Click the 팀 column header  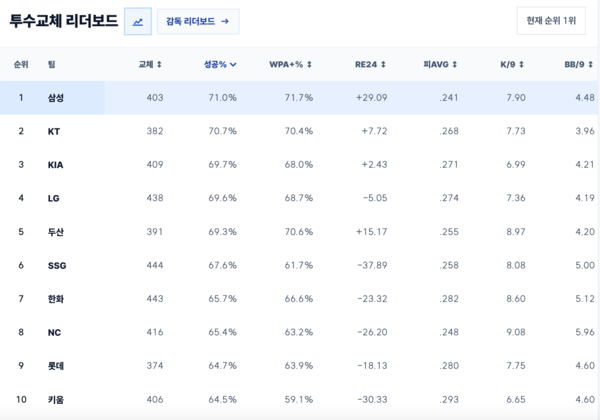(x=52, y=64)
